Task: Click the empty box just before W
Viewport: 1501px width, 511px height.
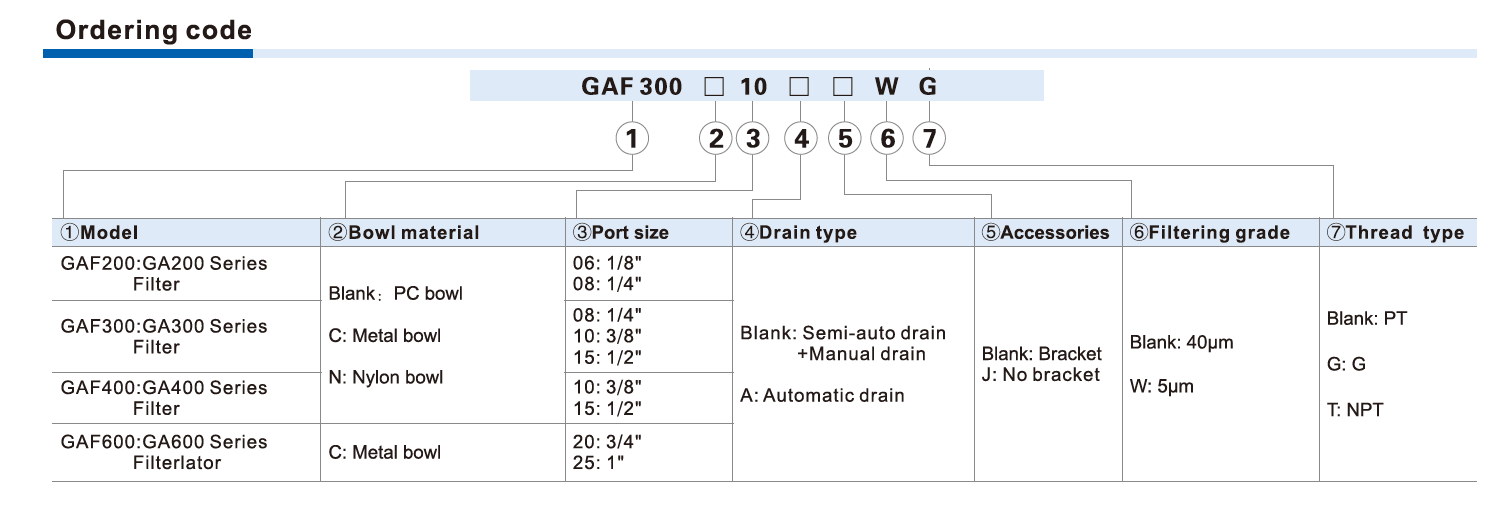Action: [x=843, y=87]
